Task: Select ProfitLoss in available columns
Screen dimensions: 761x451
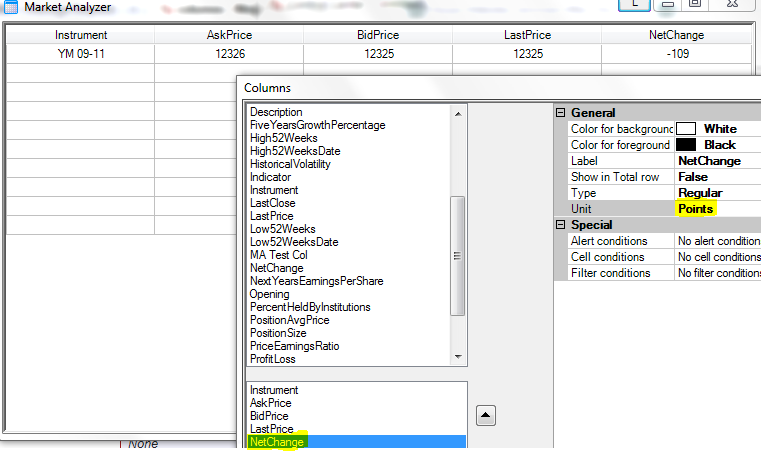Action: 272,359
